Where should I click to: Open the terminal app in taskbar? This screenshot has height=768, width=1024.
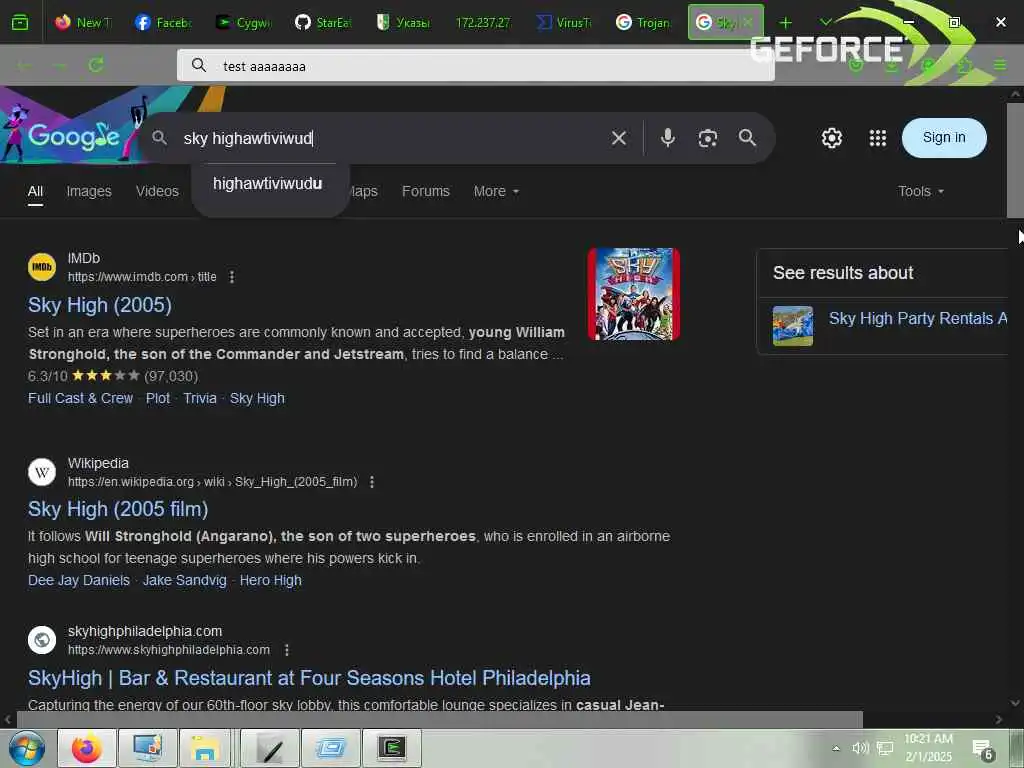point(392,748)
